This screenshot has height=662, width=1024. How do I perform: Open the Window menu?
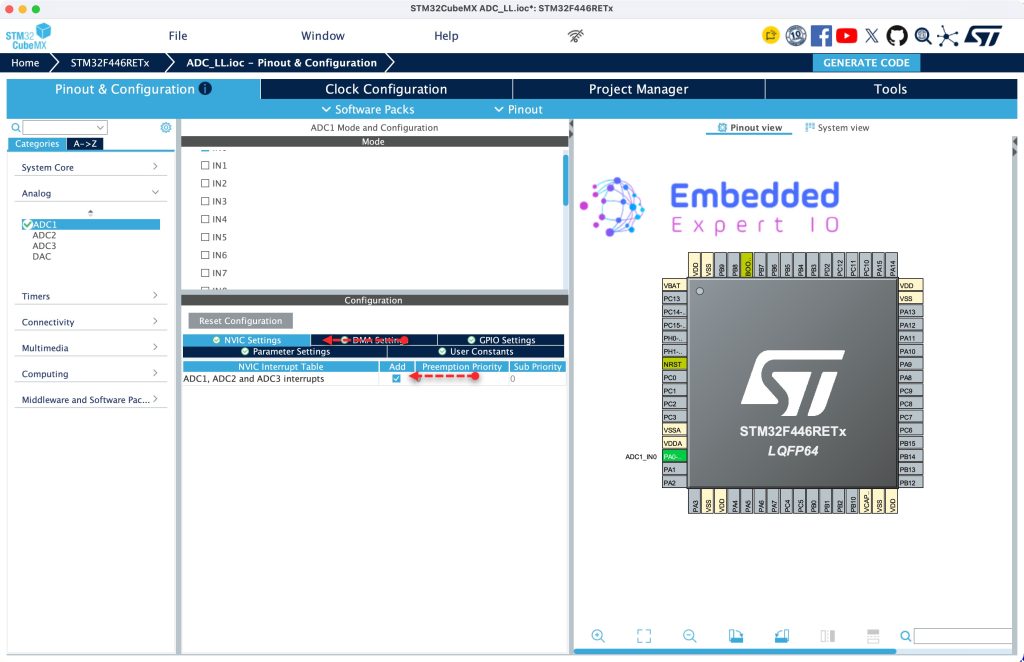[x=323, y=36]
